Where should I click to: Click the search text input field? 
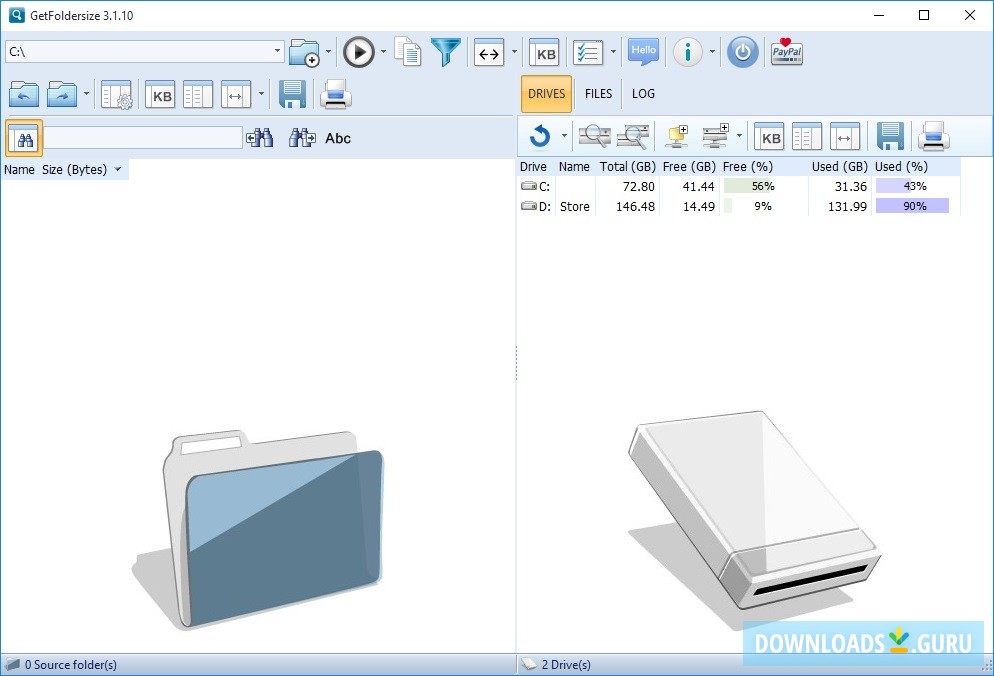tap(143, 138)
